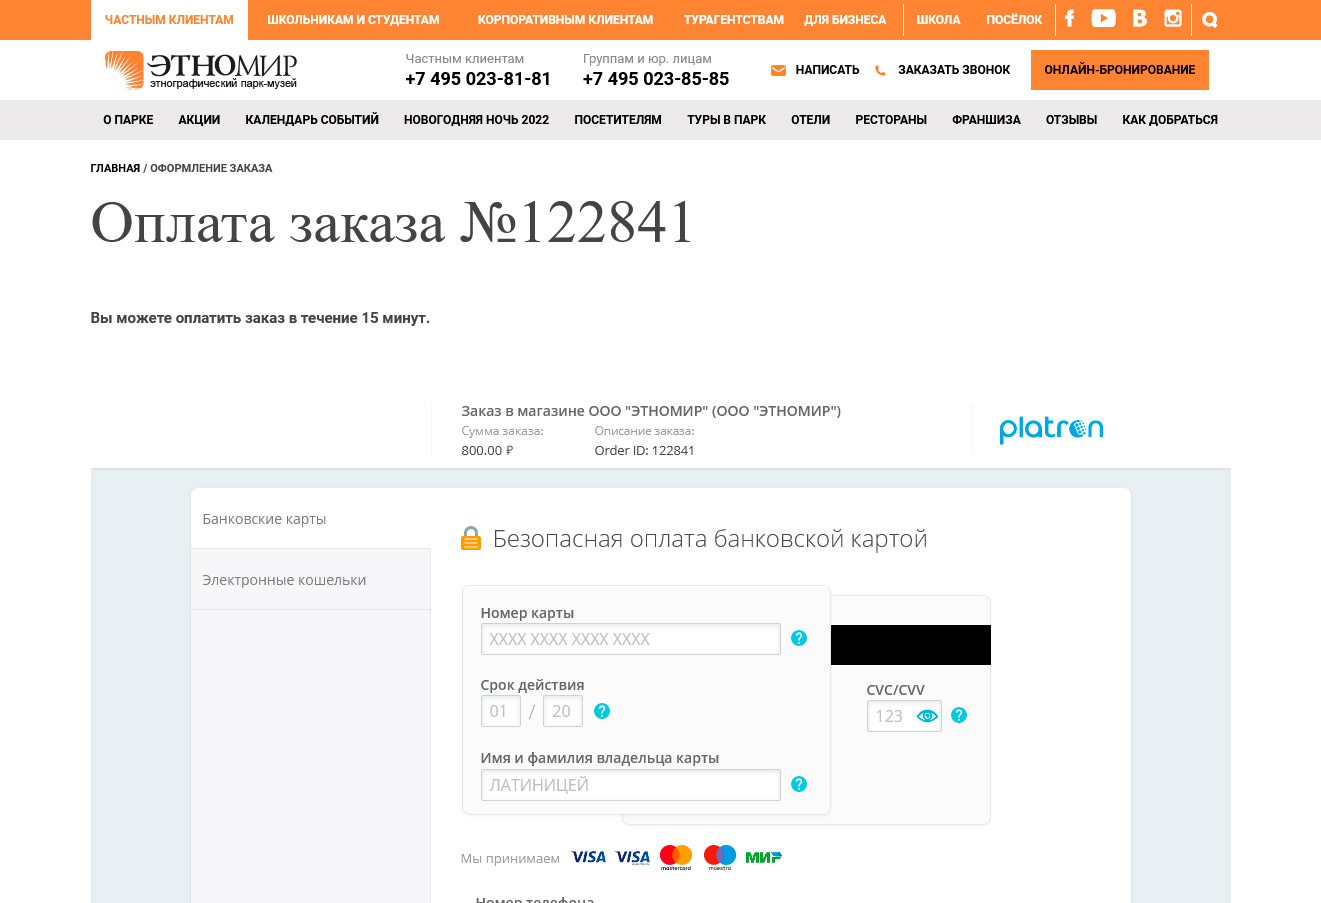Open the Отзывы menu item
1321x903 pixels.
point(1071,120)
